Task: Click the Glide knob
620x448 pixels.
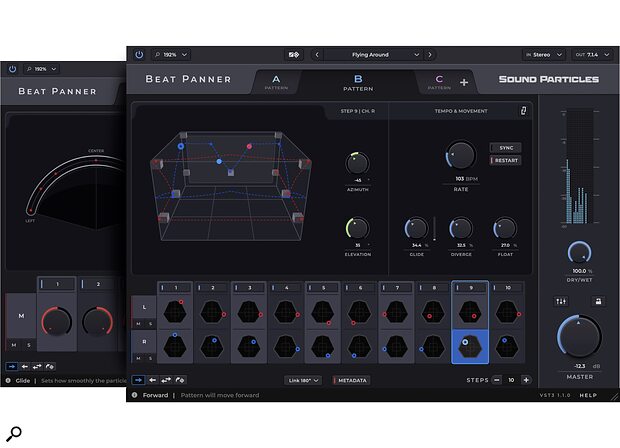Action: [416, 228]
